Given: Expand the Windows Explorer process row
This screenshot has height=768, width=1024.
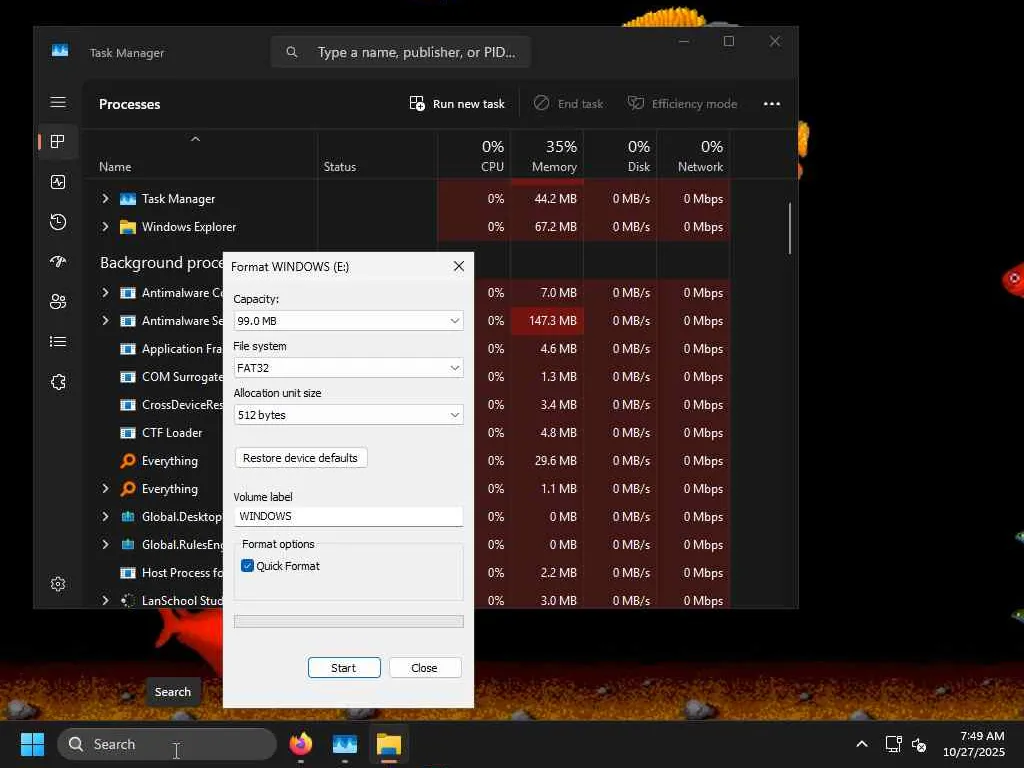Looking at the screenshot, I should [105, 227].
